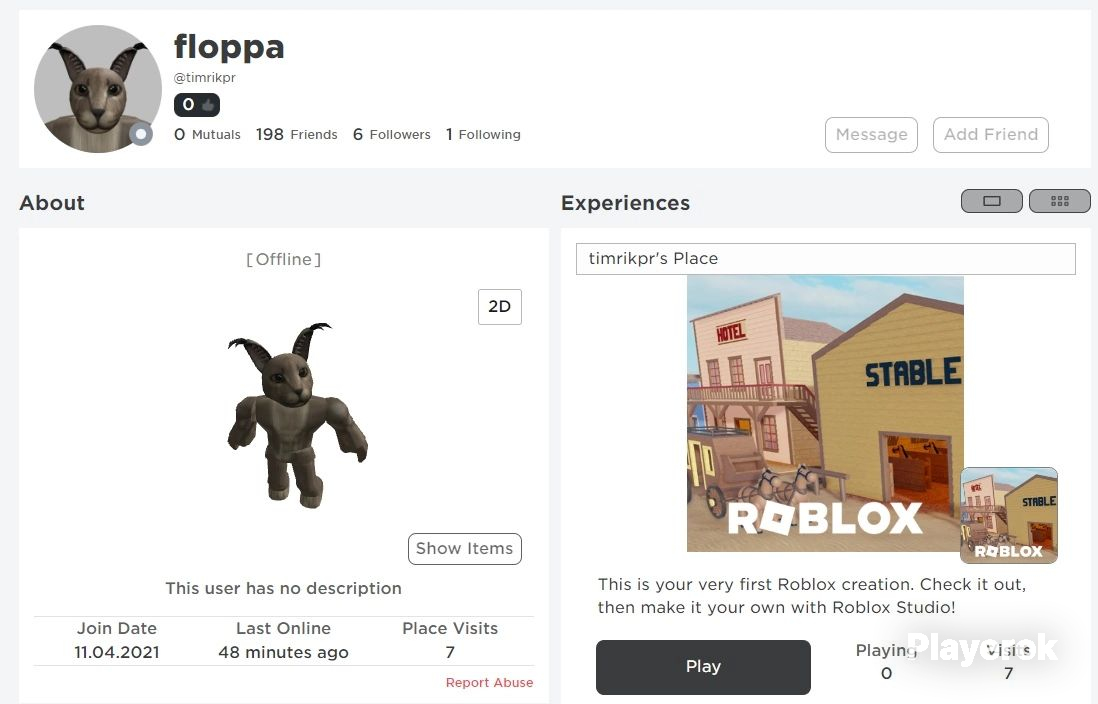Open the large western town experience image
Image resolution: width=1098 pixels, height=704 pixels.
pyautogui.click(x=825, y=413)
